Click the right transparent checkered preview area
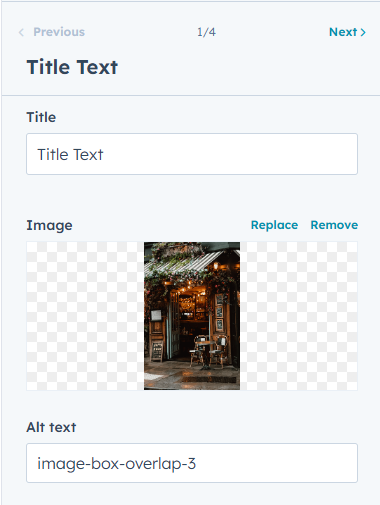The height and width of the screenshot is (505, 380). click(299, 316)
